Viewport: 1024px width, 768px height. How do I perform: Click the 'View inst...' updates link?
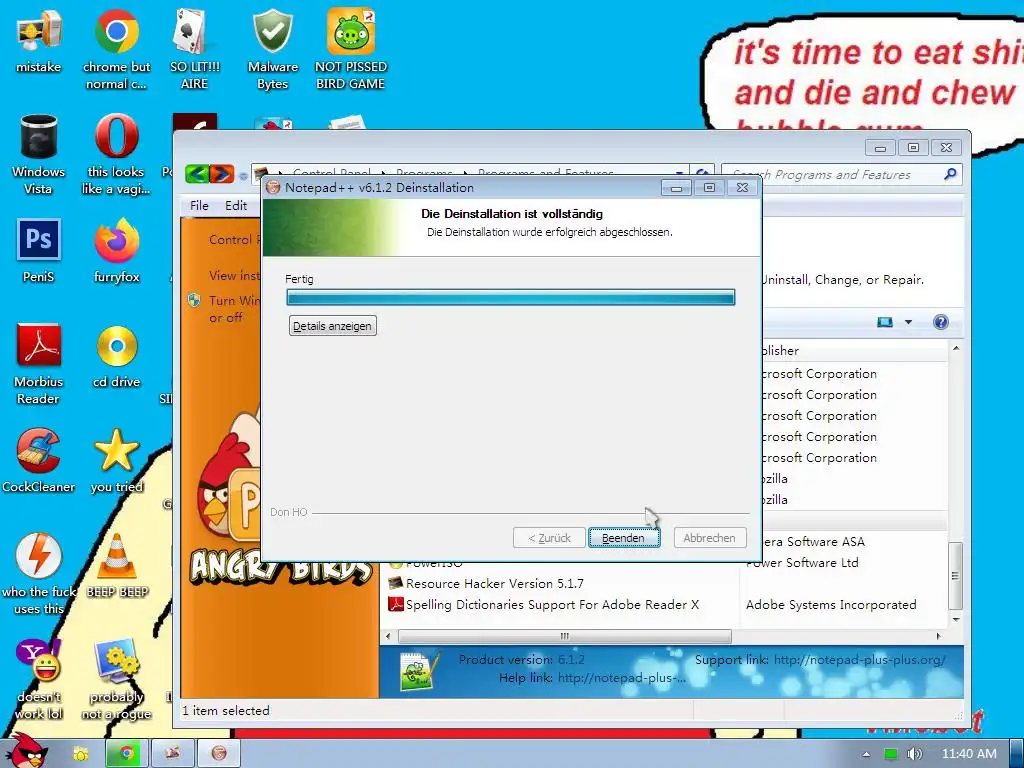(x=234, y=276)
